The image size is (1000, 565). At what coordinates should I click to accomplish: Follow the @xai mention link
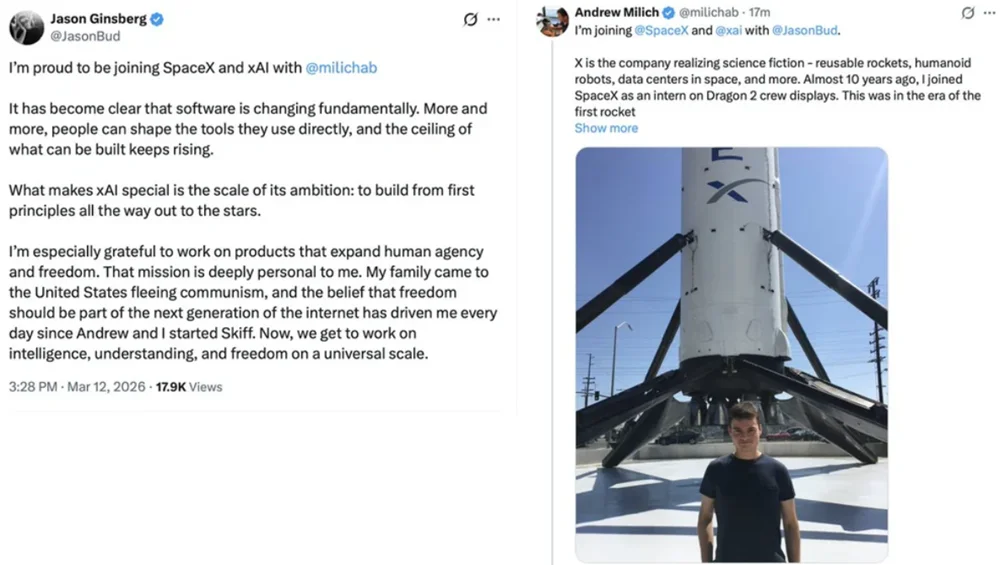click(727, 30)
